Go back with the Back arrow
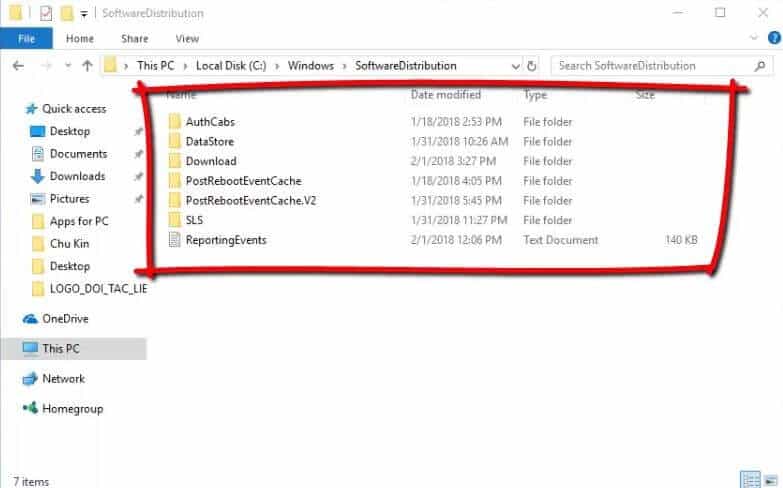 pos(18,65)
